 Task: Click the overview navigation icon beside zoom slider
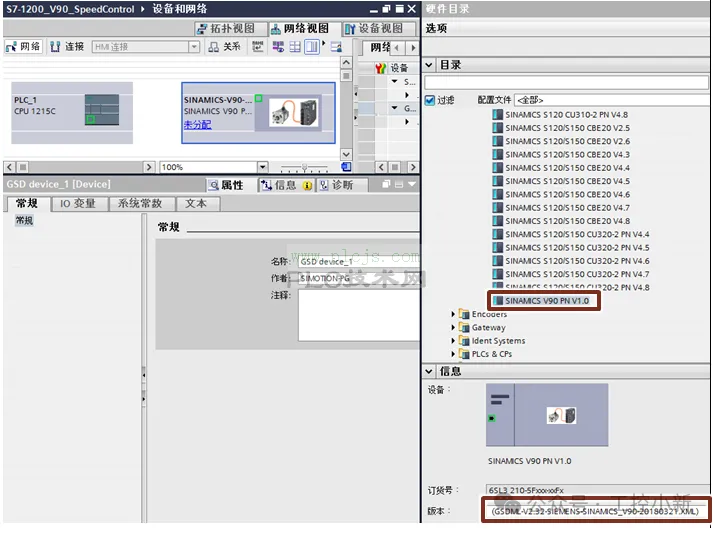pos(347,167)
